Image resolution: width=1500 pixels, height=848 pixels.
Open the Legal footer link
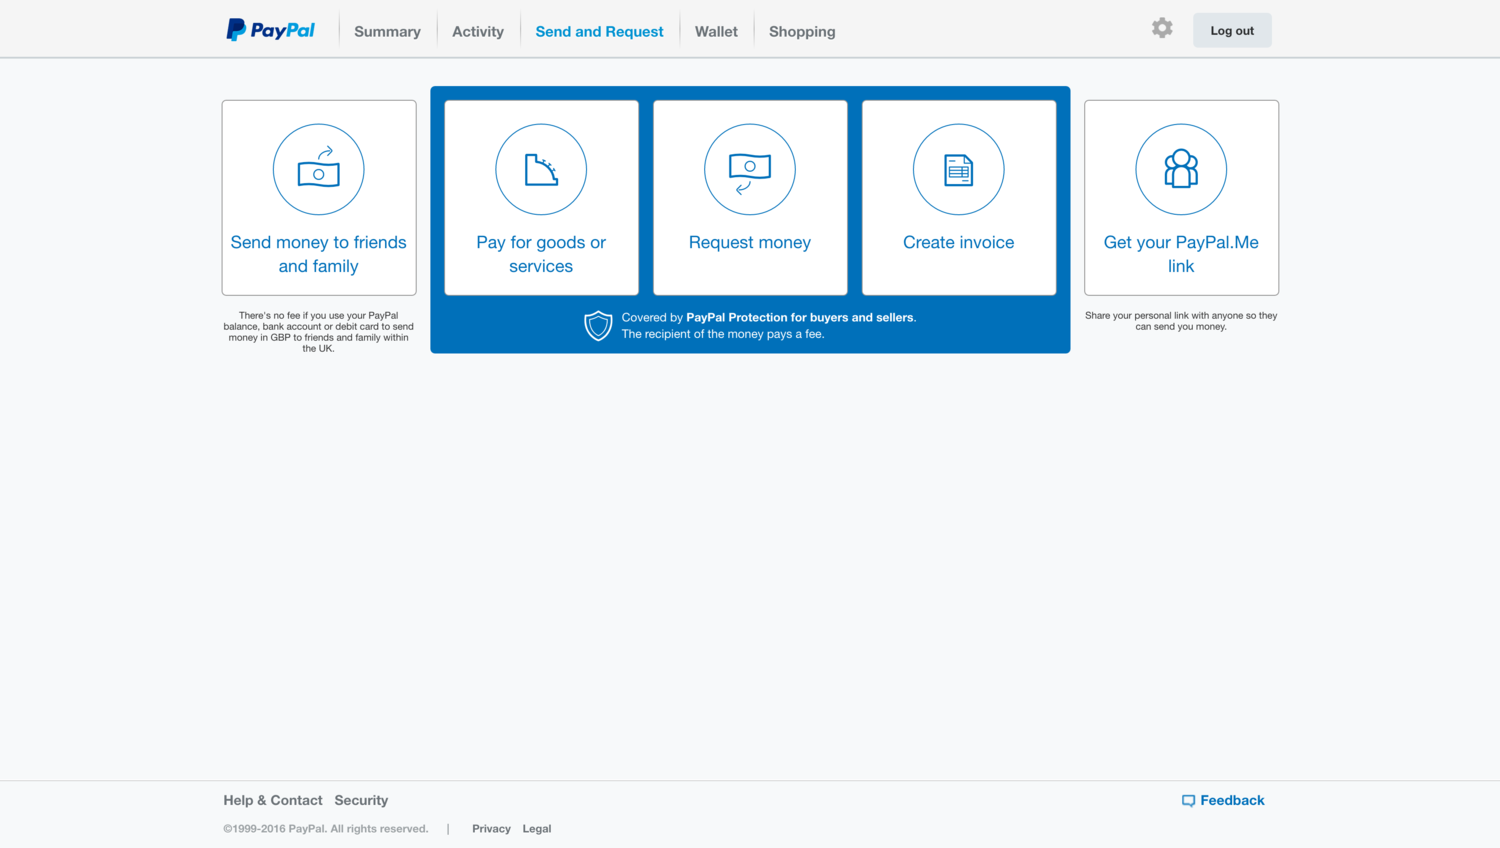(537, 828)
